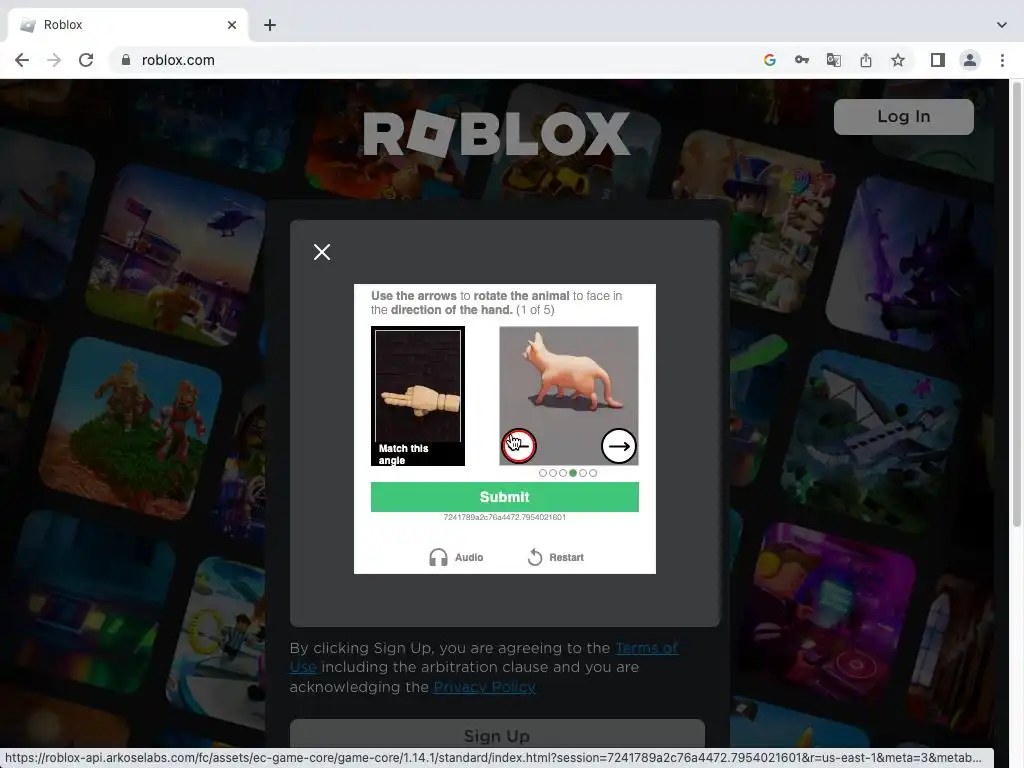Reload the Roblox page

point(86,60)
